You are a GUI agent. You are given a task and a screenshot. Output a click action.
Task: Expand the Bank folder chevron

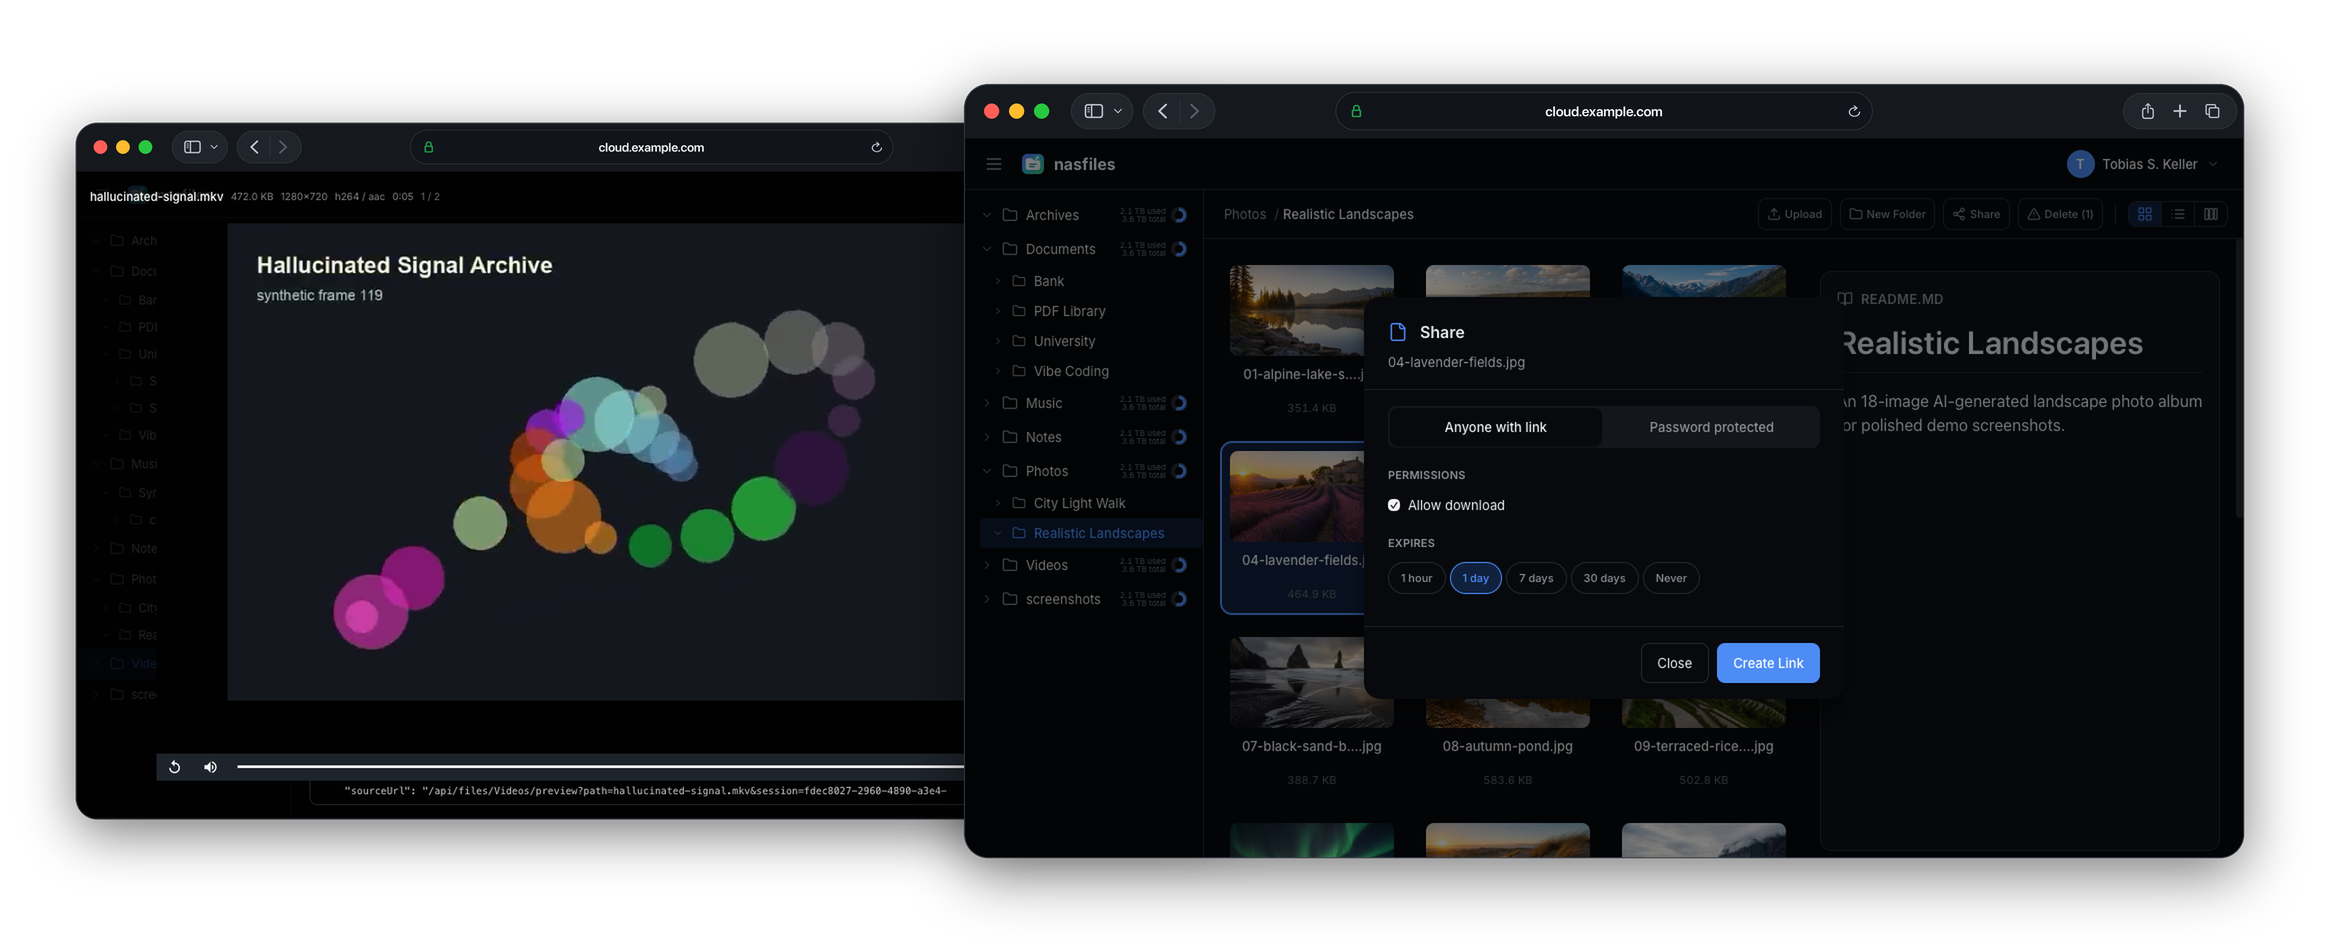997,281
